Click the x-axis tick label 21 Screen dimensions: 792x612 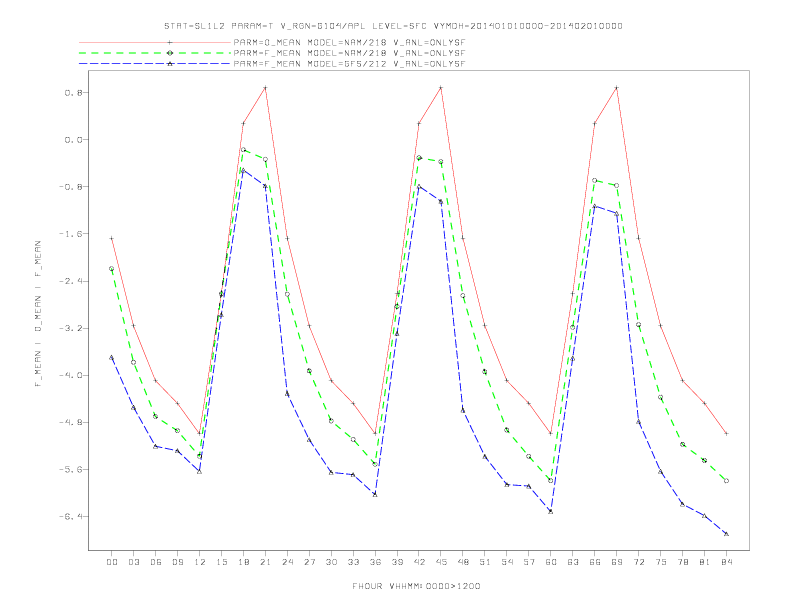pyautogui.click(x=265, y=562)
